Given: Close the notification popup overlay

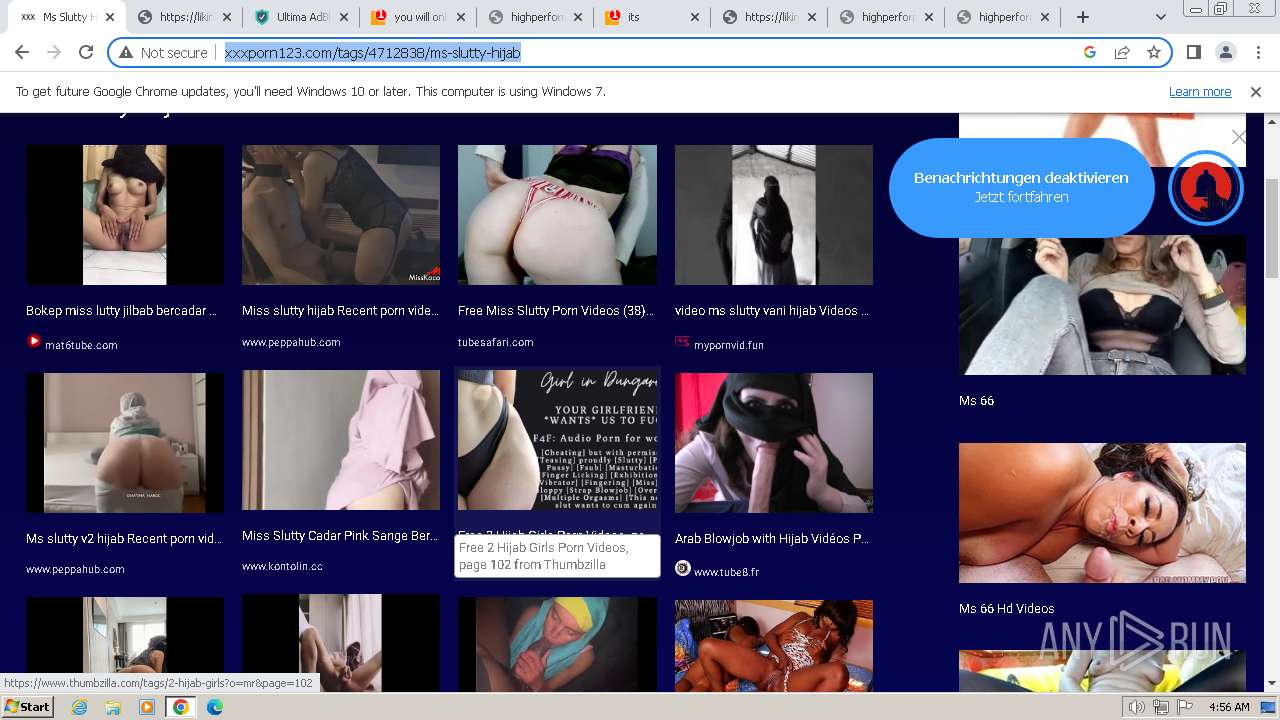Looking at the screenshot, I should (x=1239, y=137).
